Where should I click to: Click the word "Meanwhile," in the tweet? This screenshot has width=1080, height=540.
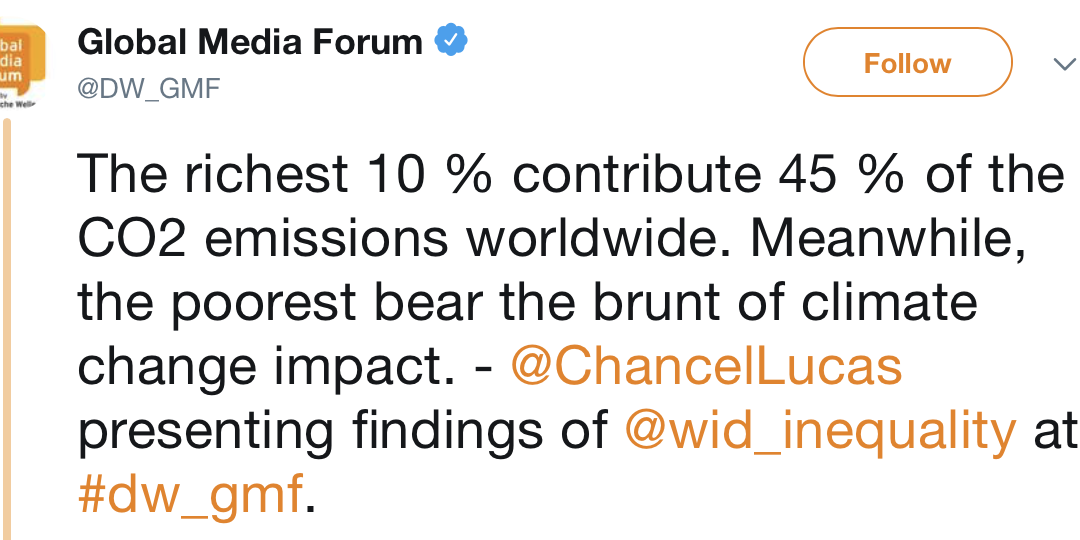tap(886, 239)
